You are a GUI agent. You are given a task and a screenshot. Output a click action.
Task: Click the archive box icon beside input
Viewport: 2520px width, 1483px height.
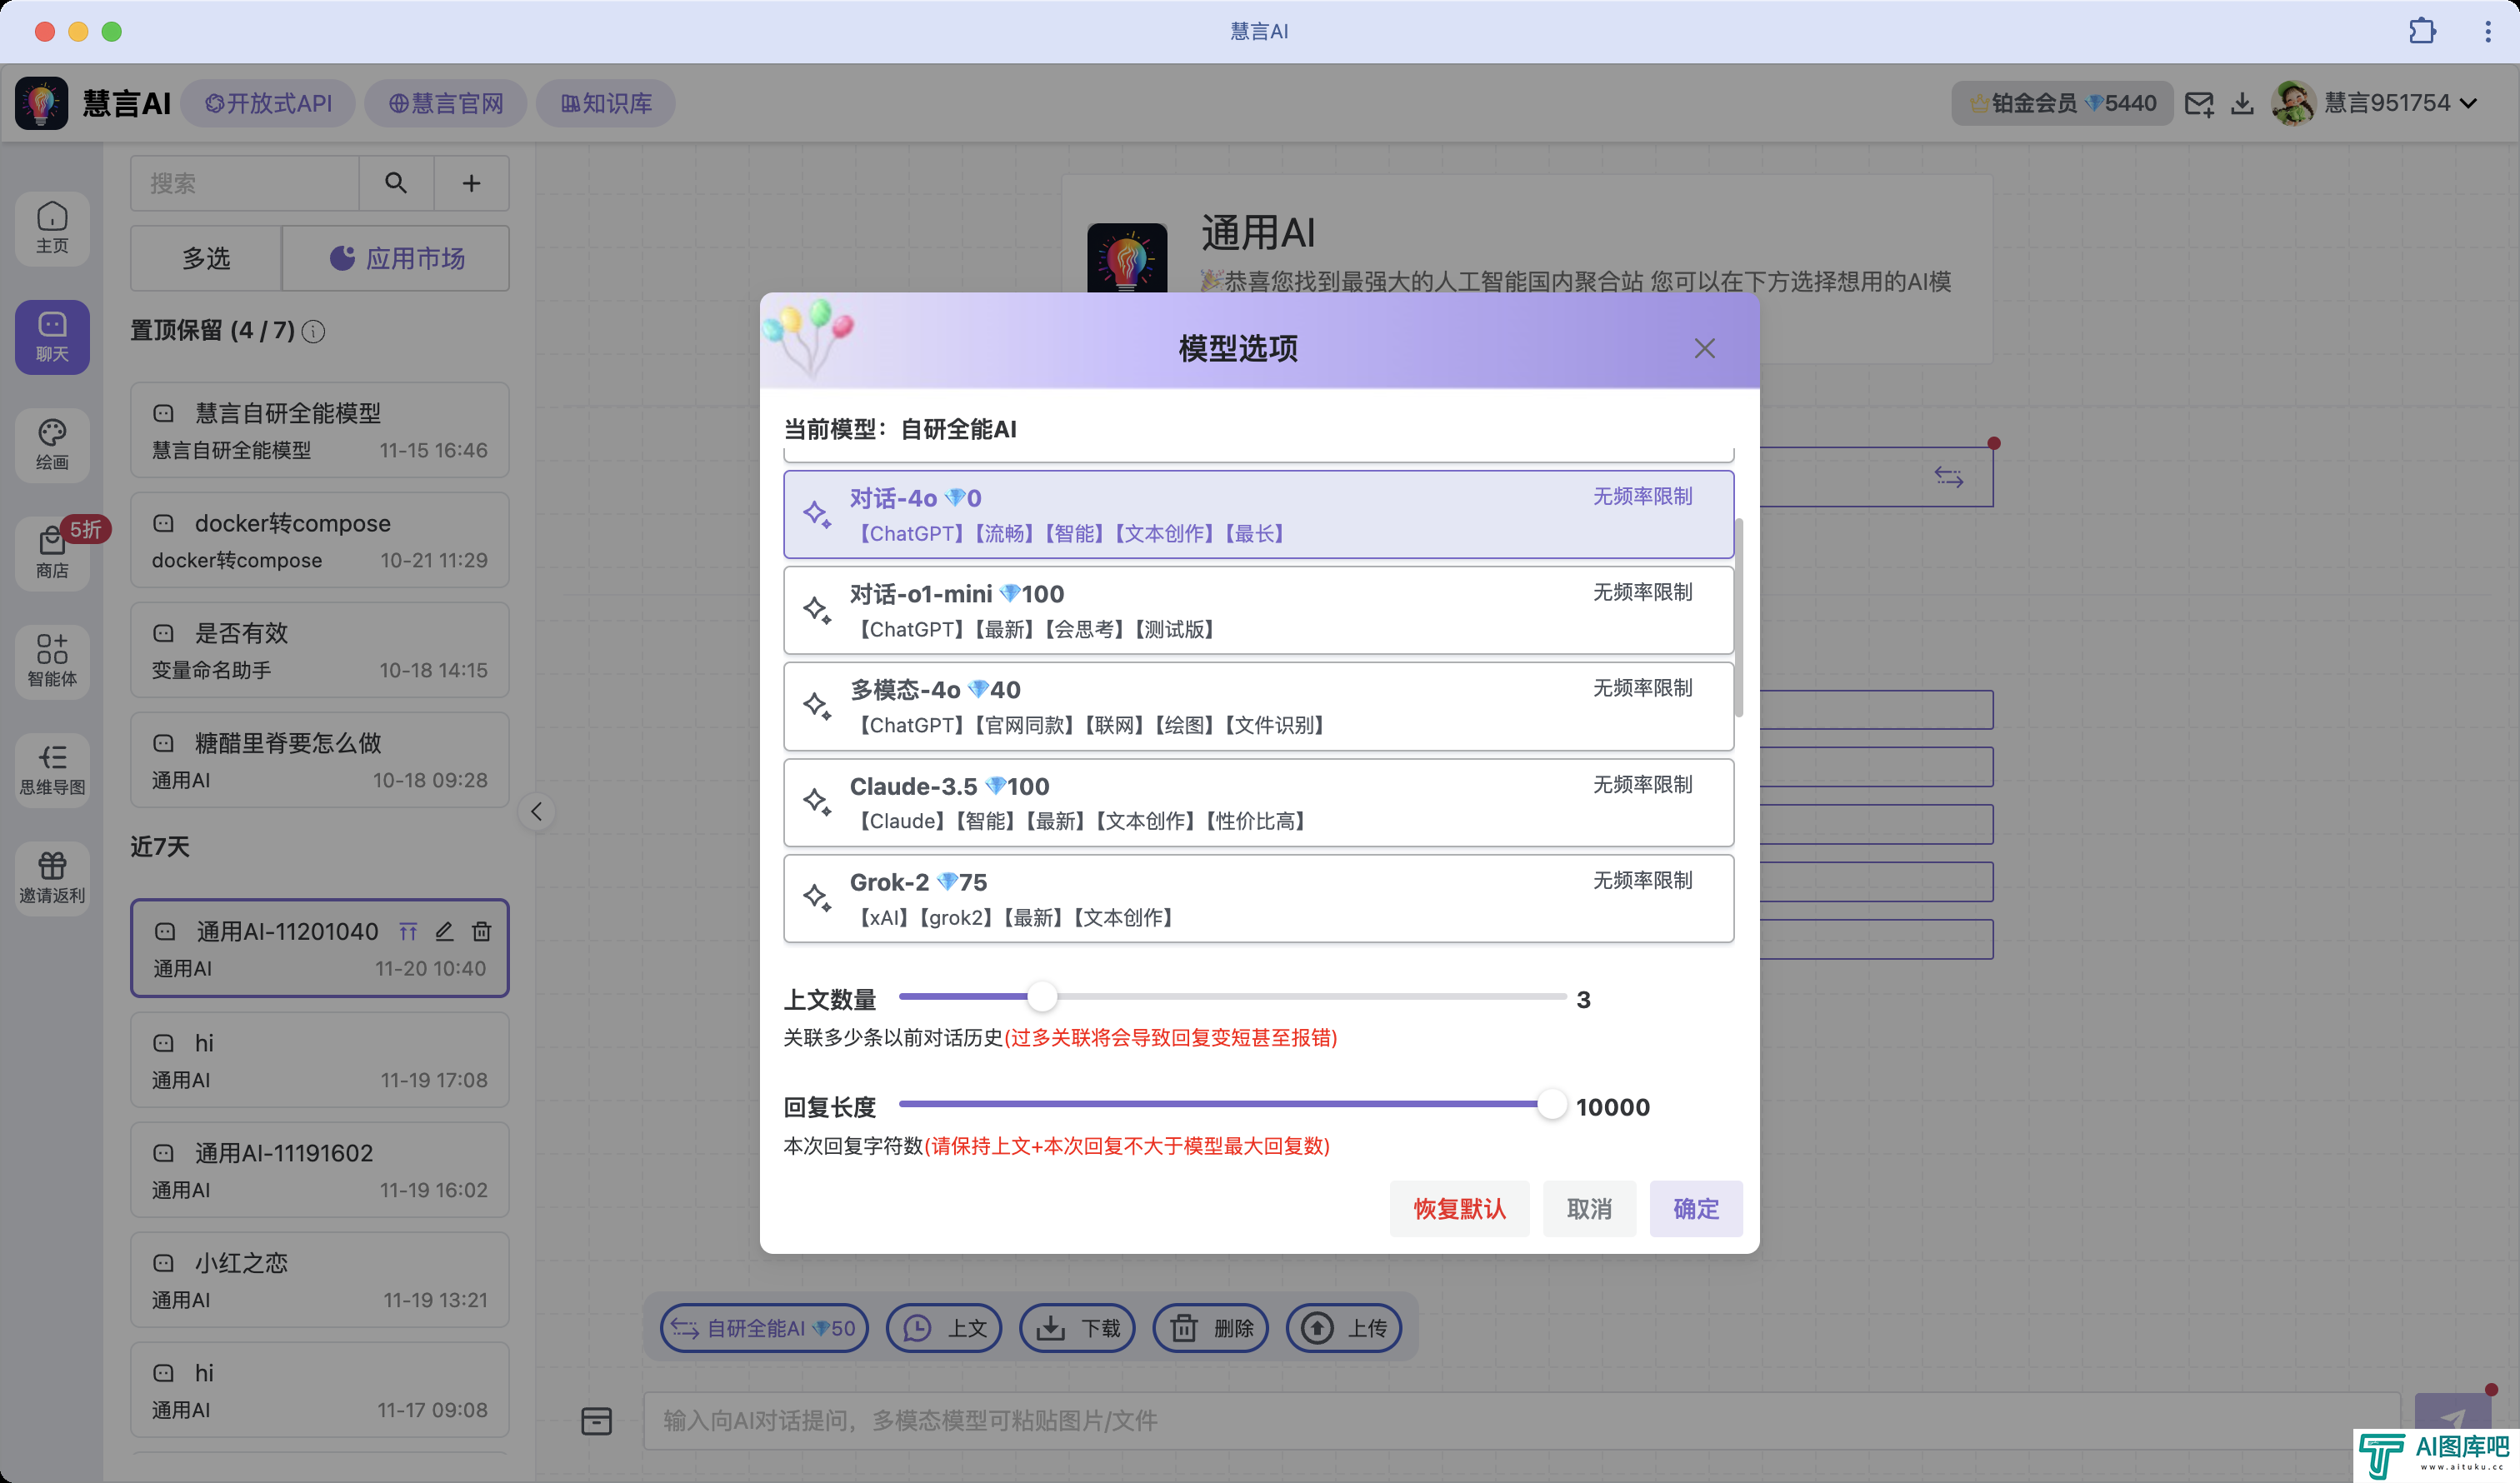(x=597, y=1421)
